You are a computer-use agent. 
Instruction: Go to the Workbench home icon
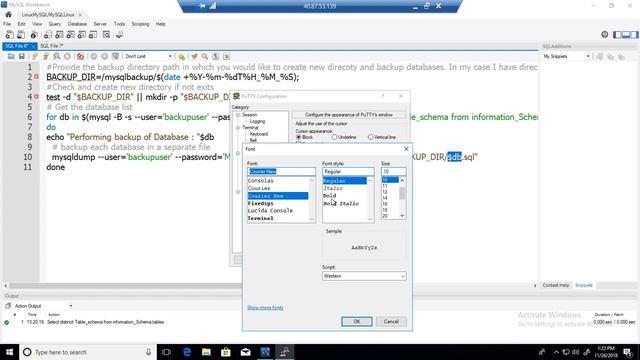tap(8, 14)
